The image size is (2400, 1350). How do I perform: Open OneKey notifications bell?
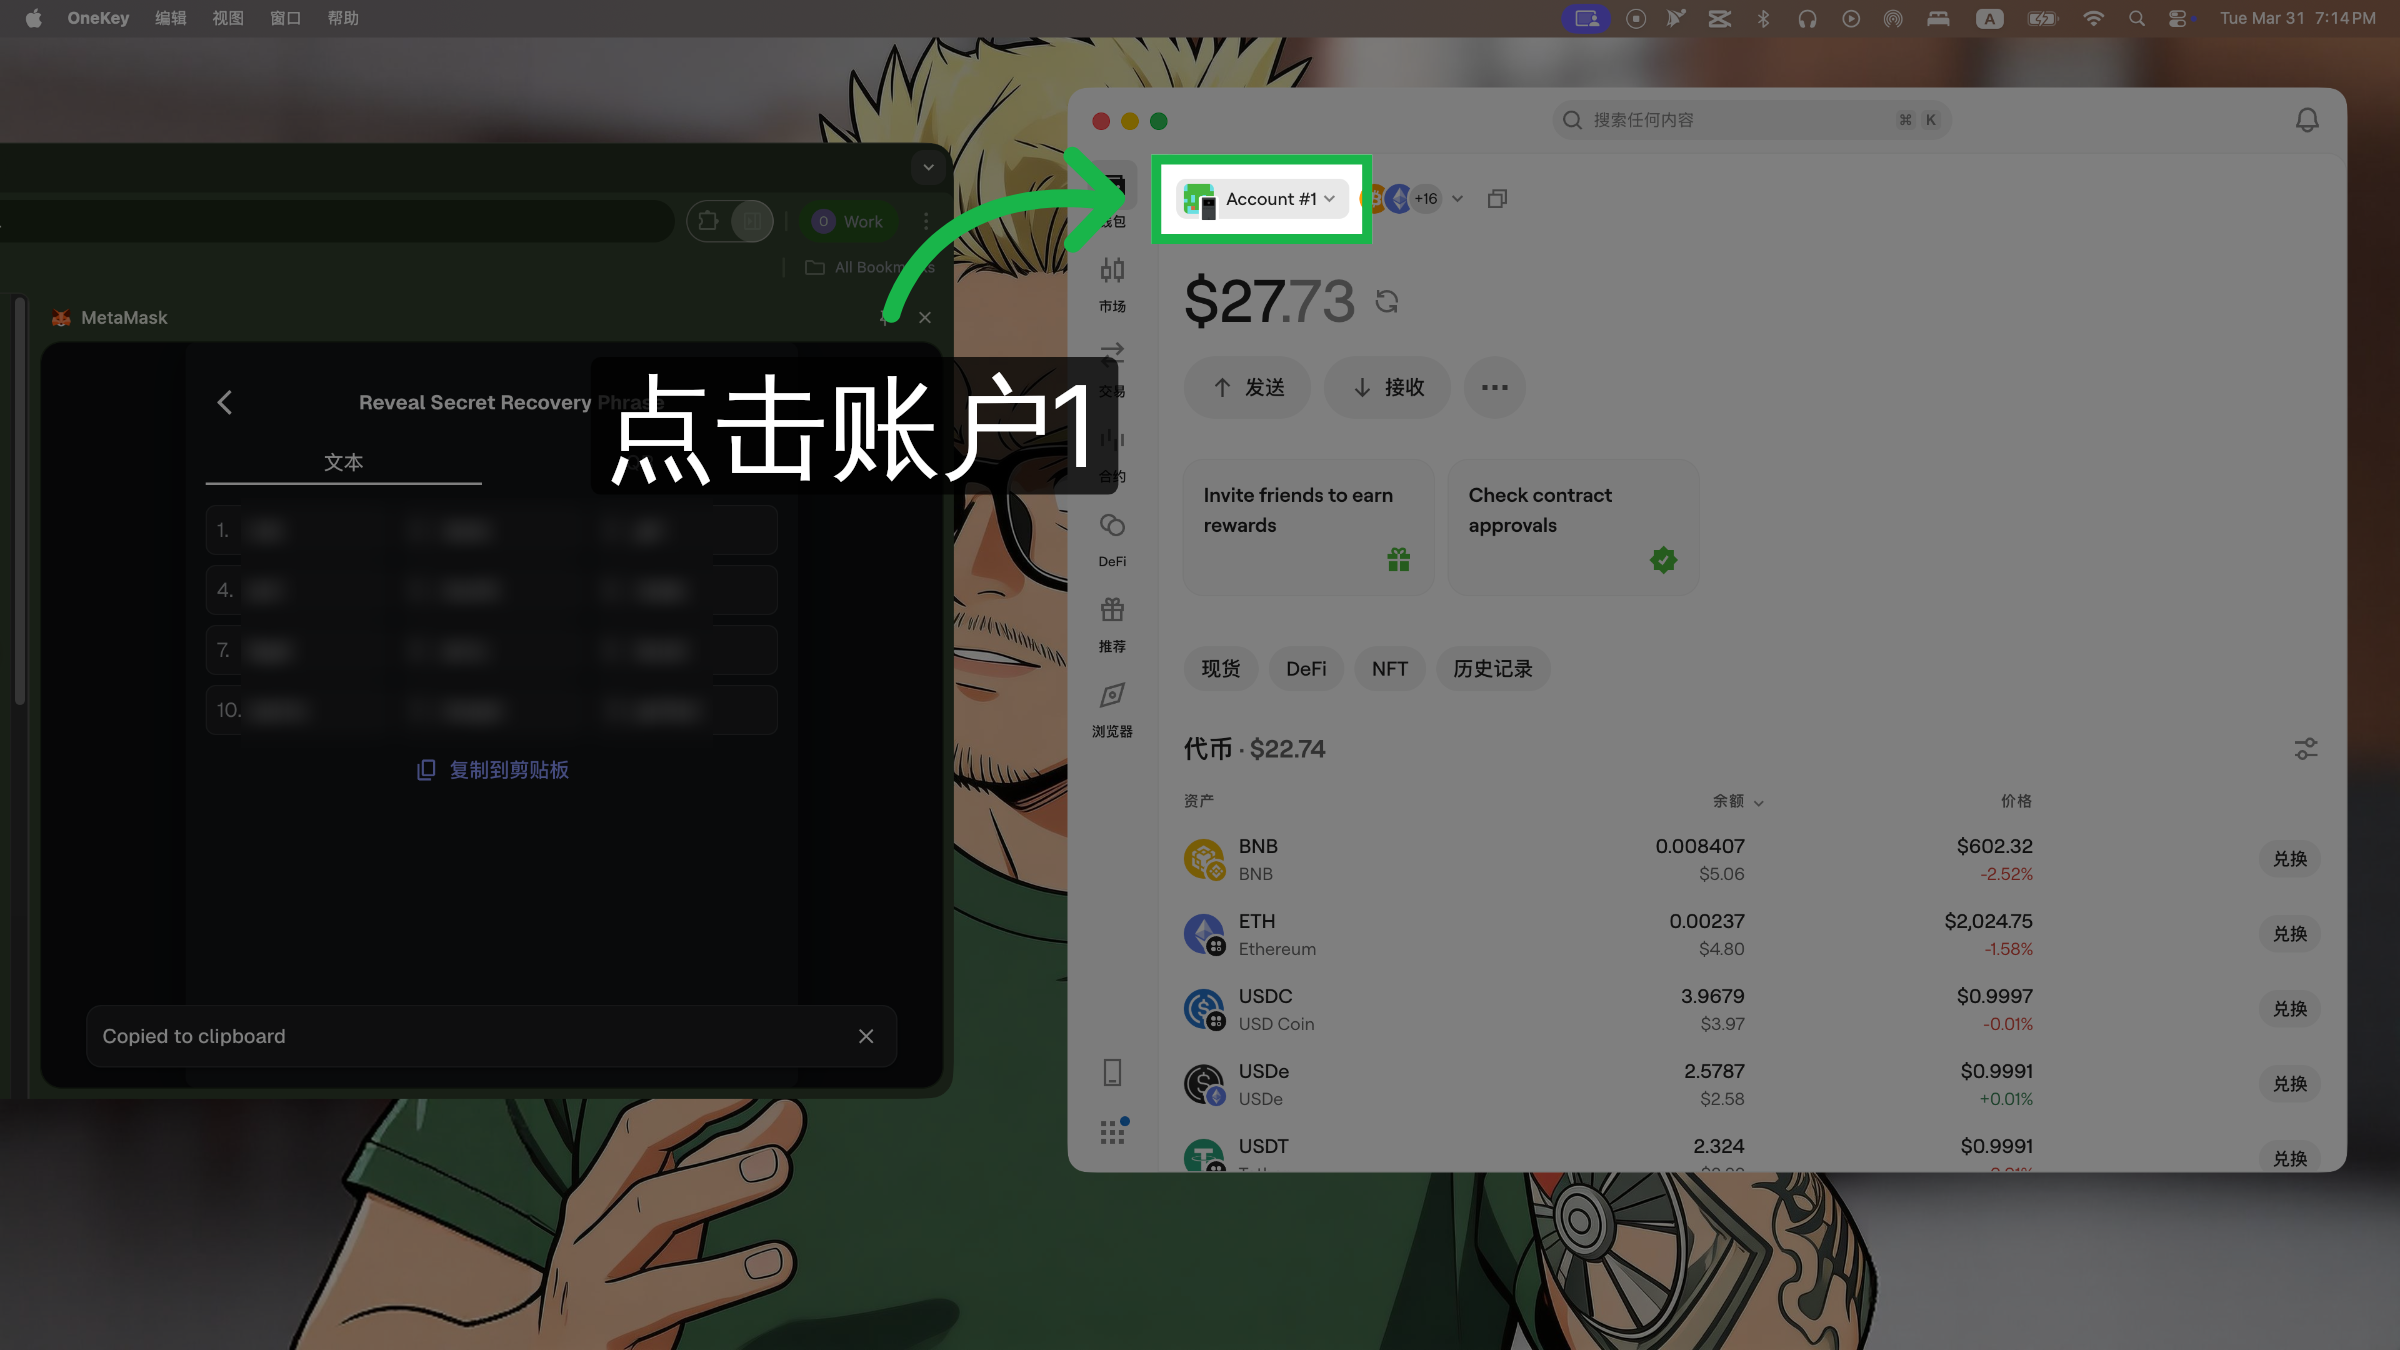(2307, 120)
